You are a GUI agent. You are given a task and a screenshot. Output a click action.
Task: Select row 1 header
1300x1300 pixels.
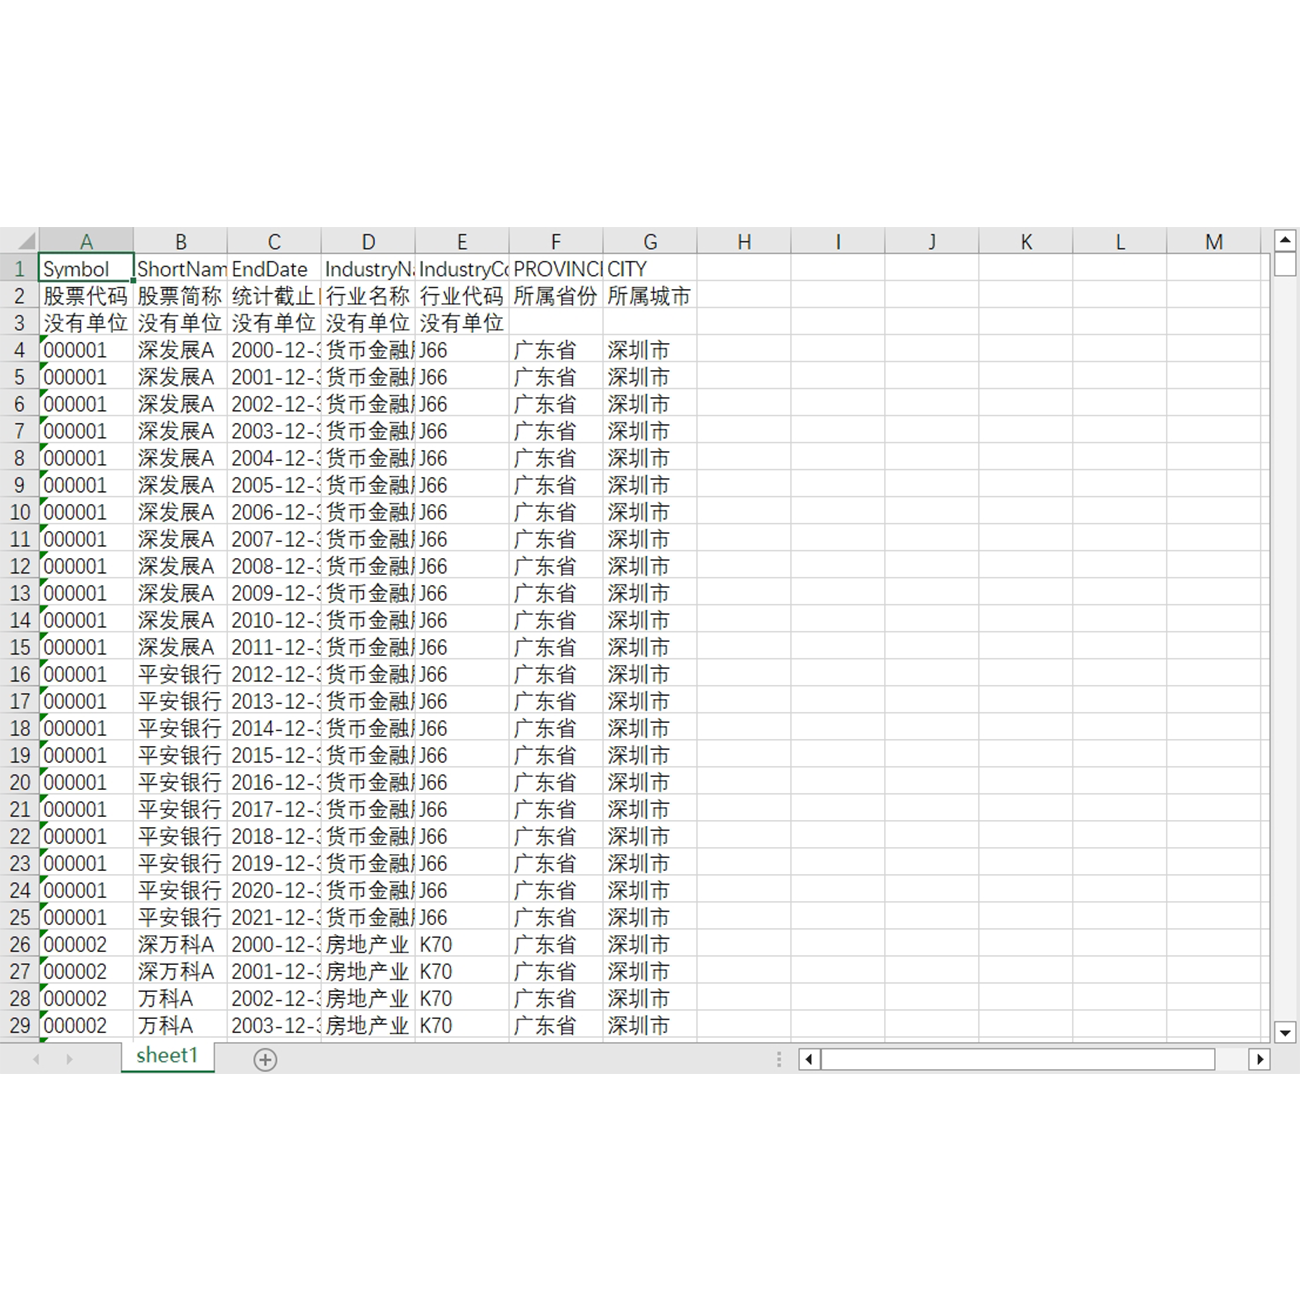pos(19,269)
